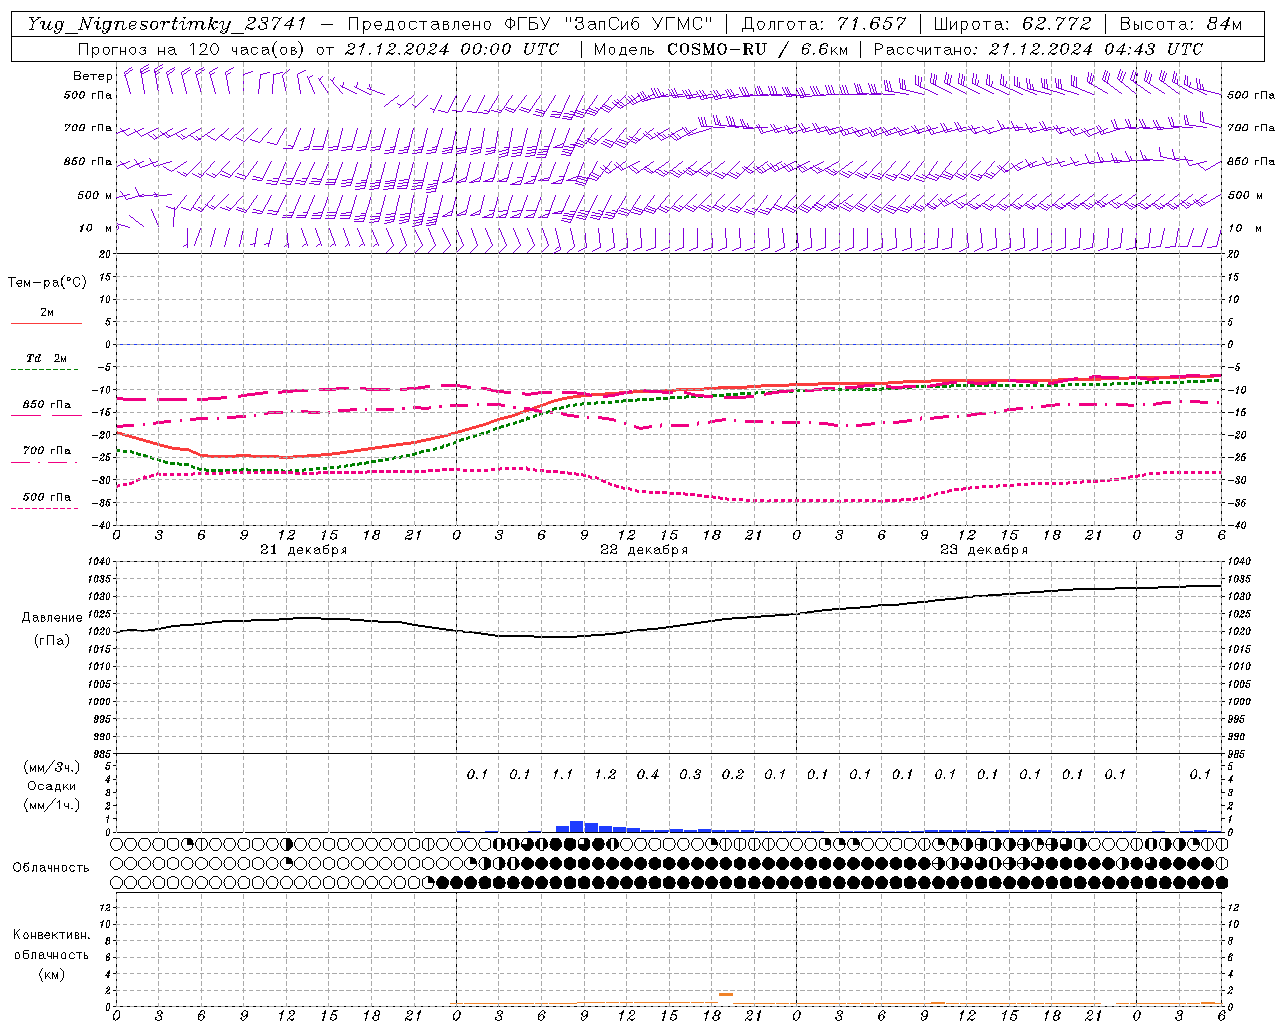Click the '2м' temperature legend entry

tap(47, 313)
